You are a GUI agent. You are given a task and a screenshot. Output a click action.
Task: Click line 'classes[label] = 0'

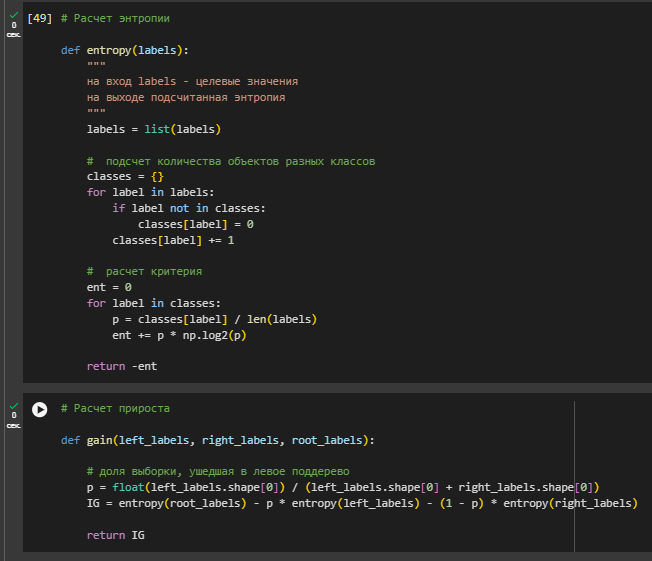point(196,225)
